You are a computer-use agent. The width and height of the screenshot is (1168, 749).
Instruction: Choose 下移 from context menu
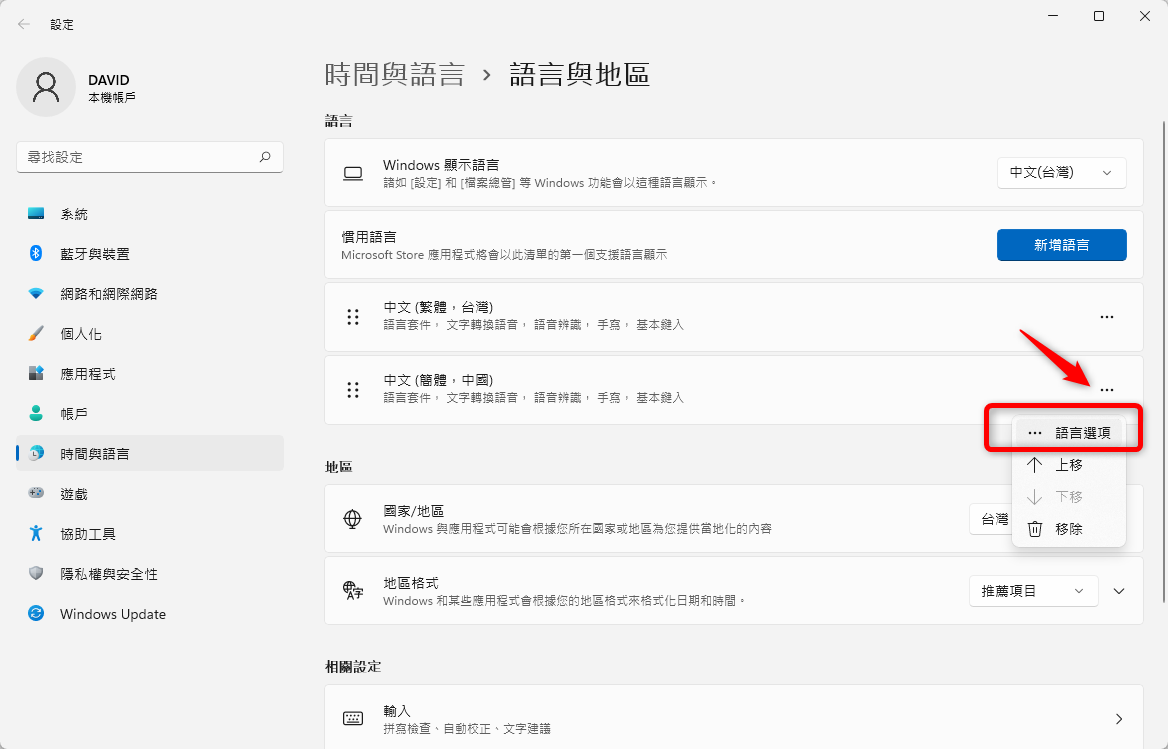point(1069,497)
